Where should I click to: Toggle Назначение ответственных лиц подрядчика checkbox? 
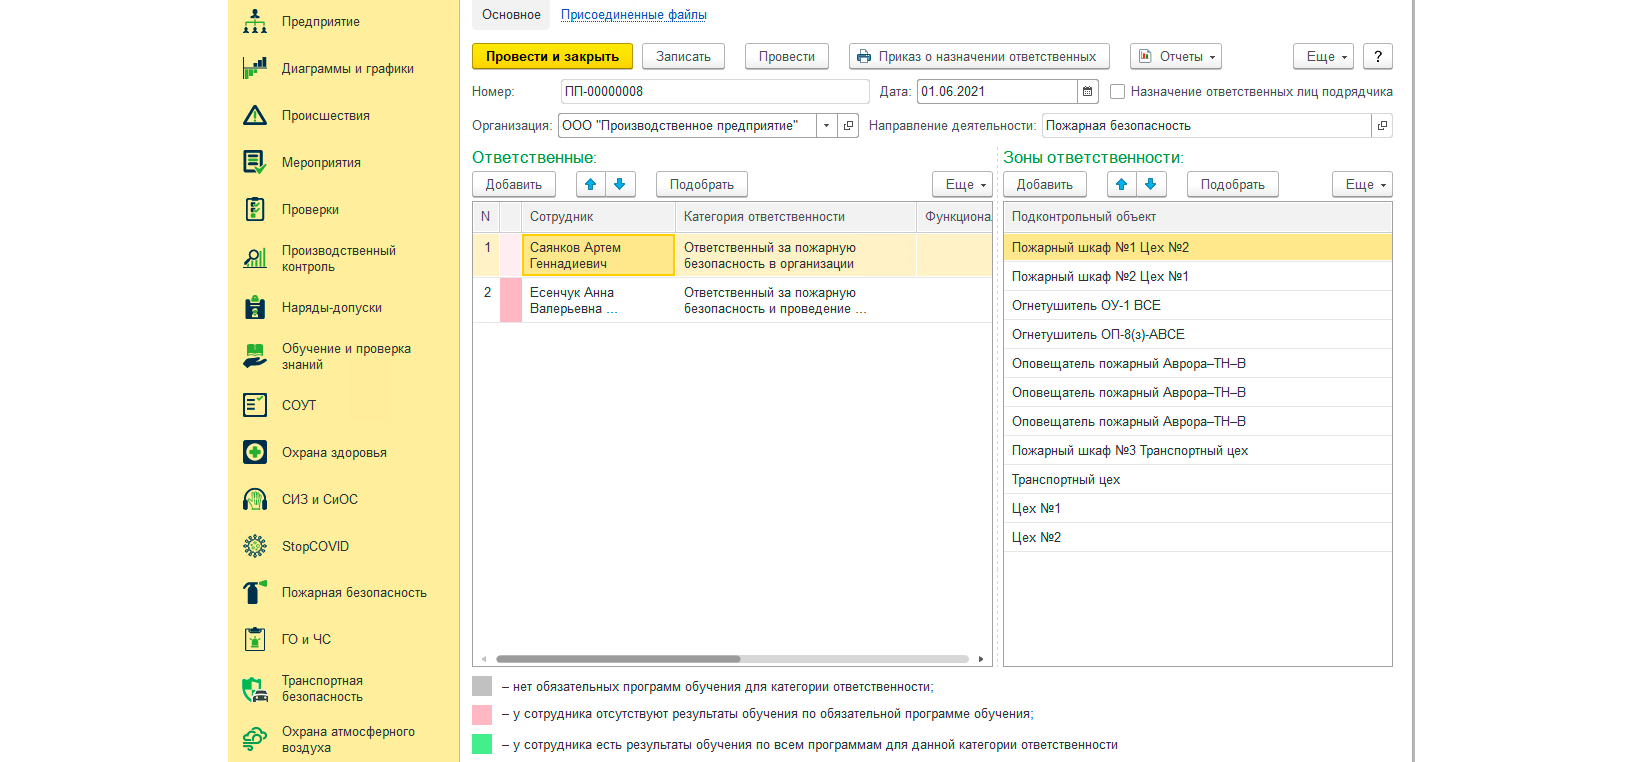pos(1118,92)
